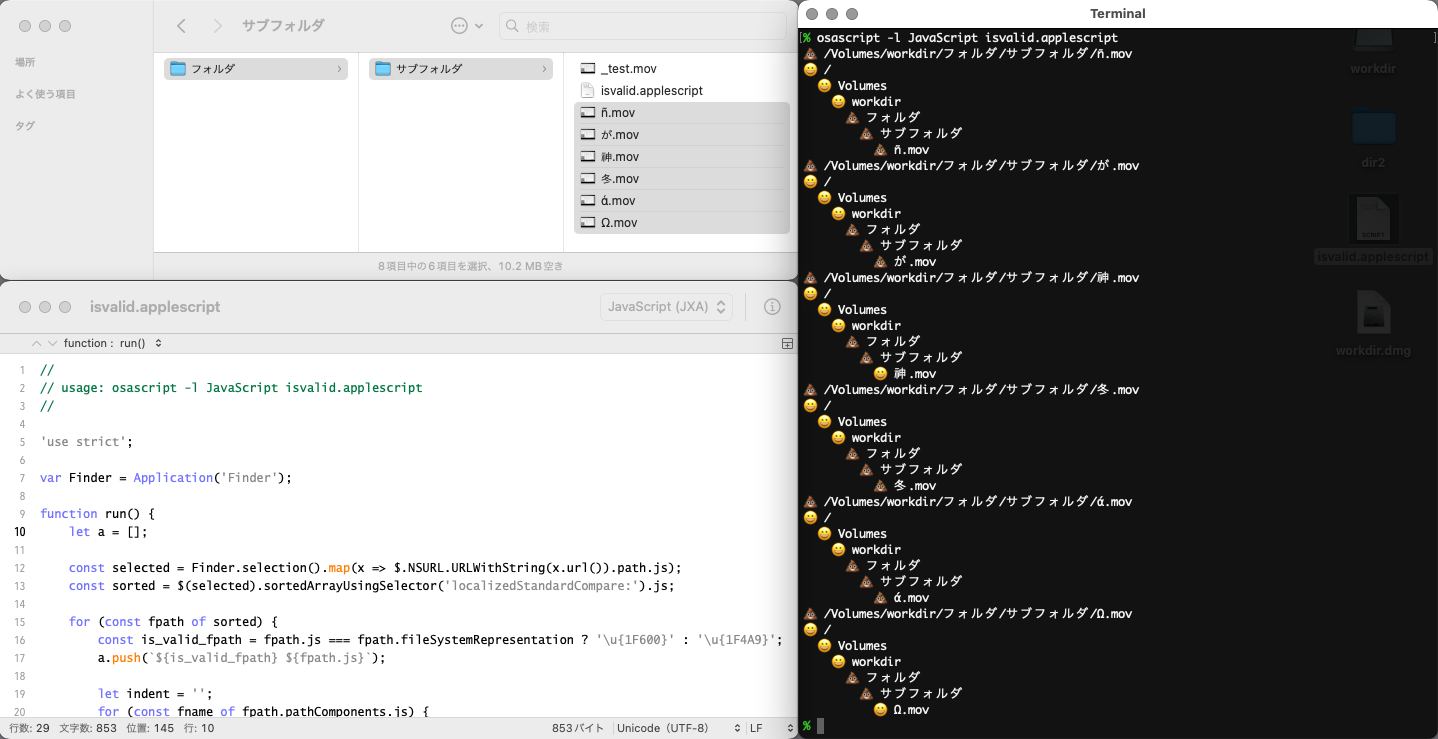Jump to the next function with the down arrow

tap(52, 343)
